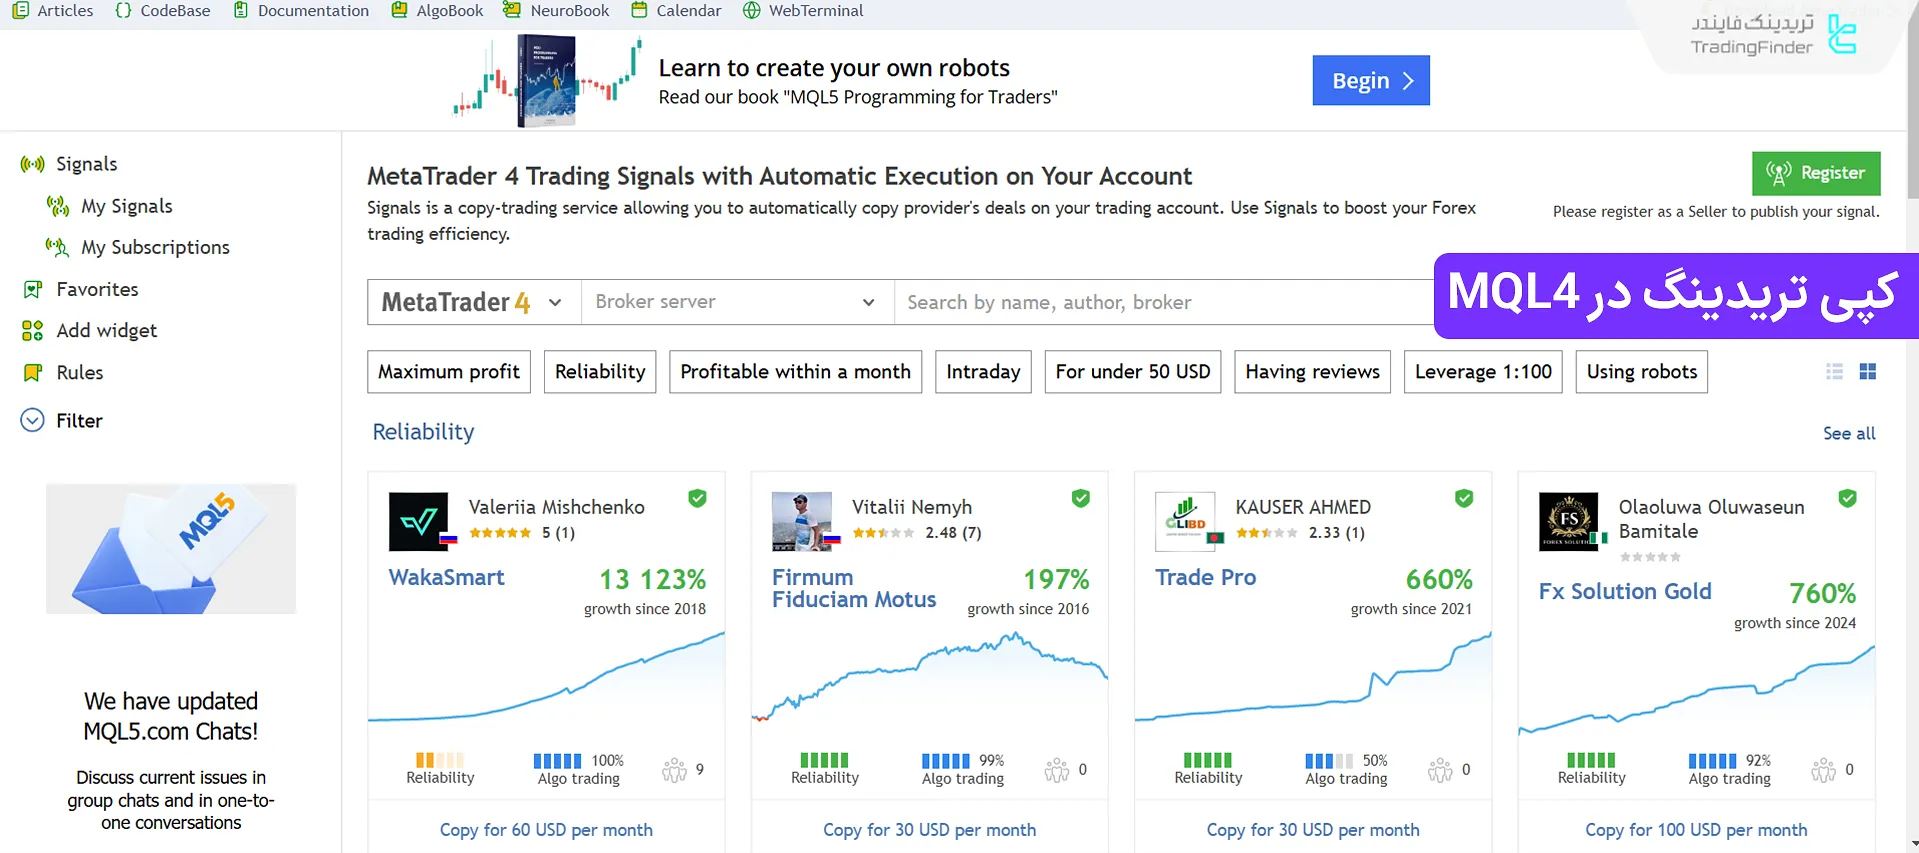Click the Add widget icon
Screen dimensions: 1919x853
[x=32, y=331]
